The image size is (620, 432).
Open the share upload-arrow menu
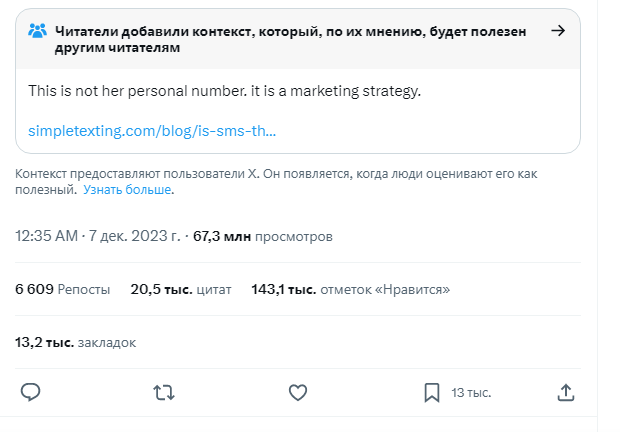[x=565, y=392]
